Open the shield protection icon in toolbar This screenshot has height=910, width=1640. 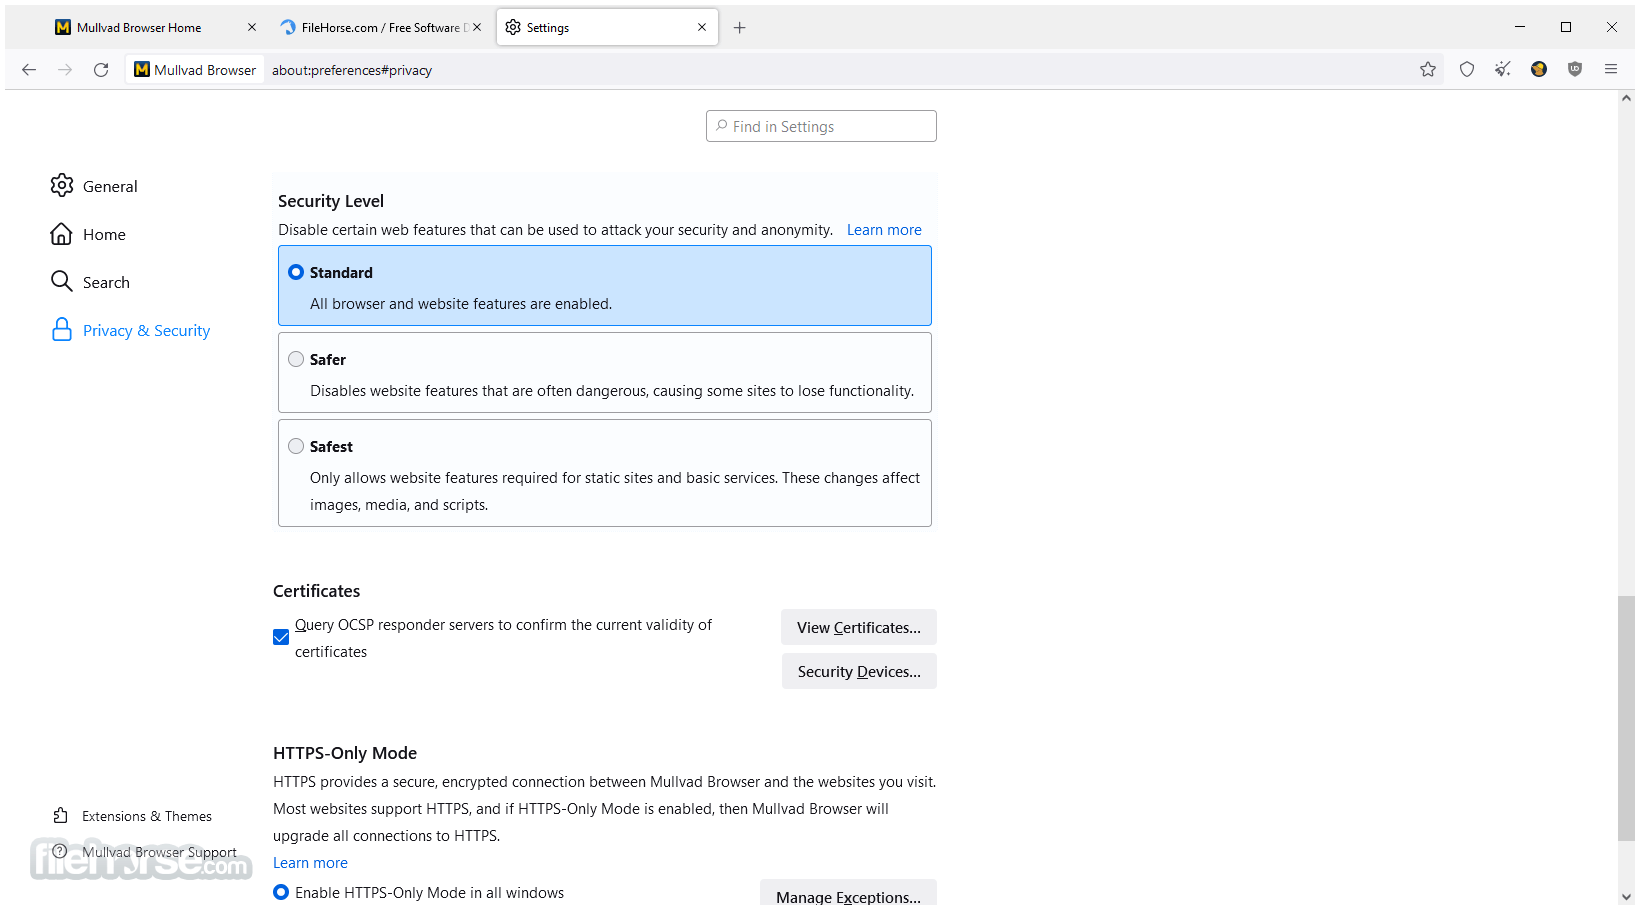tap(1467, 70)
